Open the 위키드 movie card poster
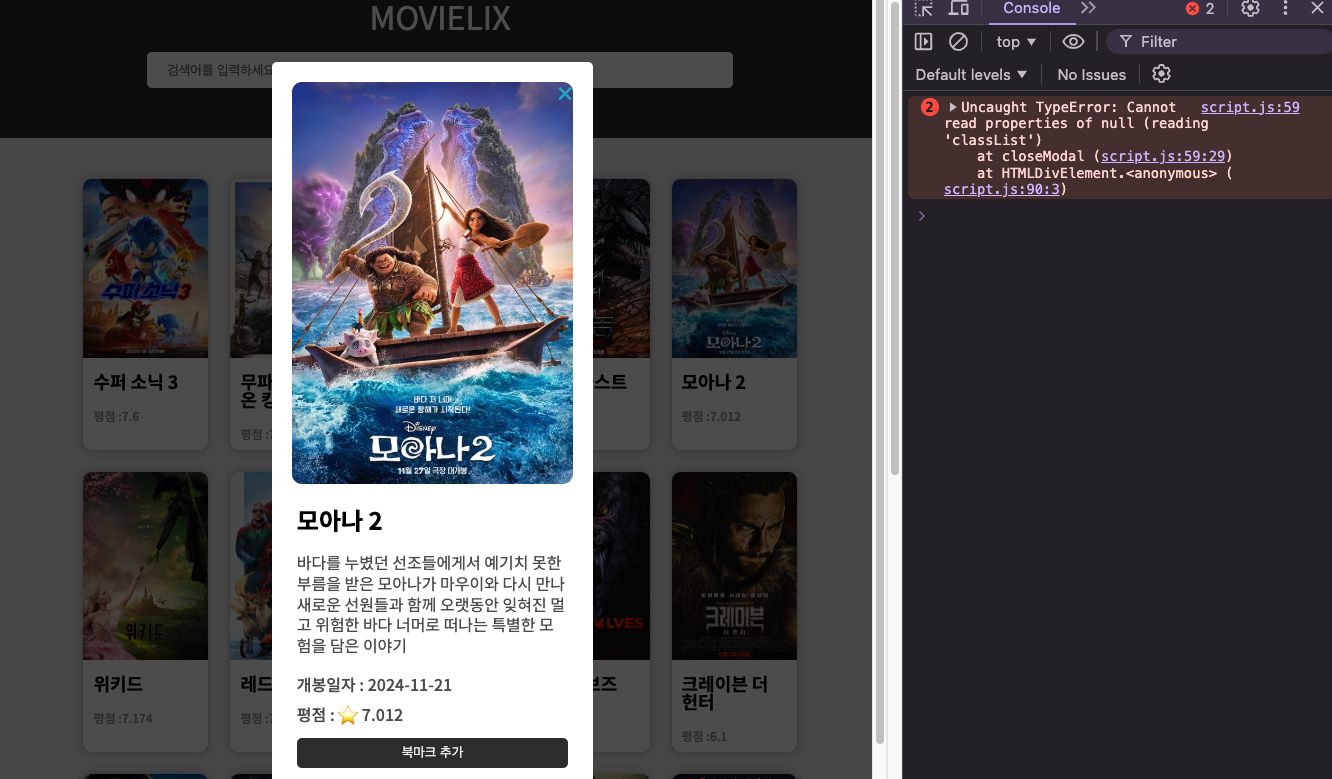The width and height of the screenshot is (1332, 779). [145, 566]
